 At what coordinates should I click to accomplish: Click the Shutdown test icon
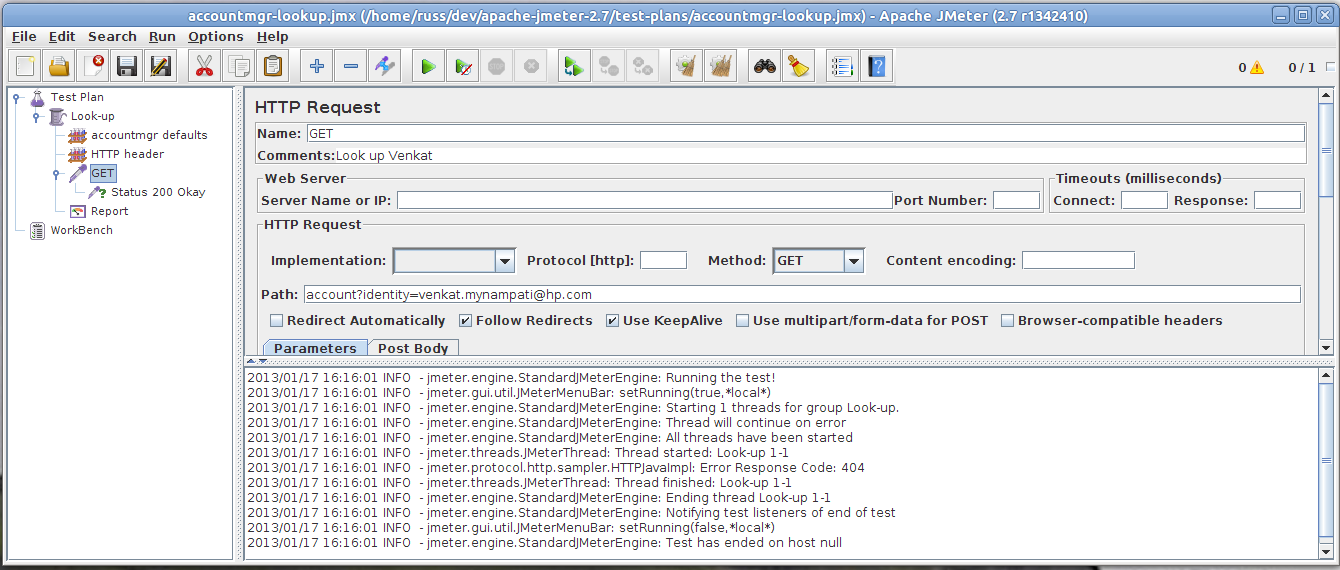pyautogui.click(x=530, y=67)
